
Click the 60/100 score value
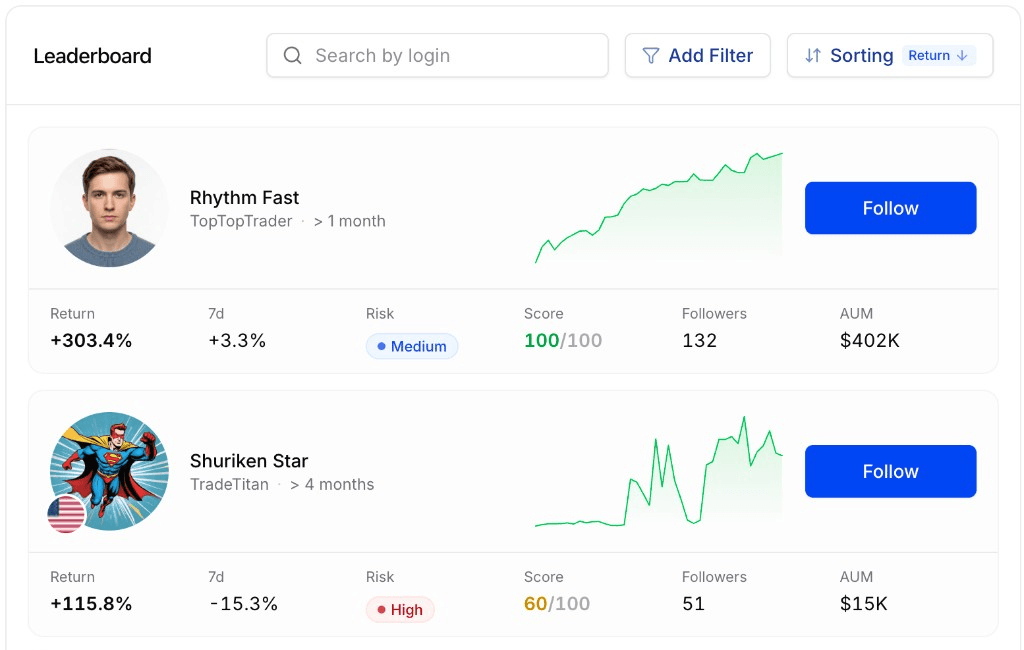(556, 604)
